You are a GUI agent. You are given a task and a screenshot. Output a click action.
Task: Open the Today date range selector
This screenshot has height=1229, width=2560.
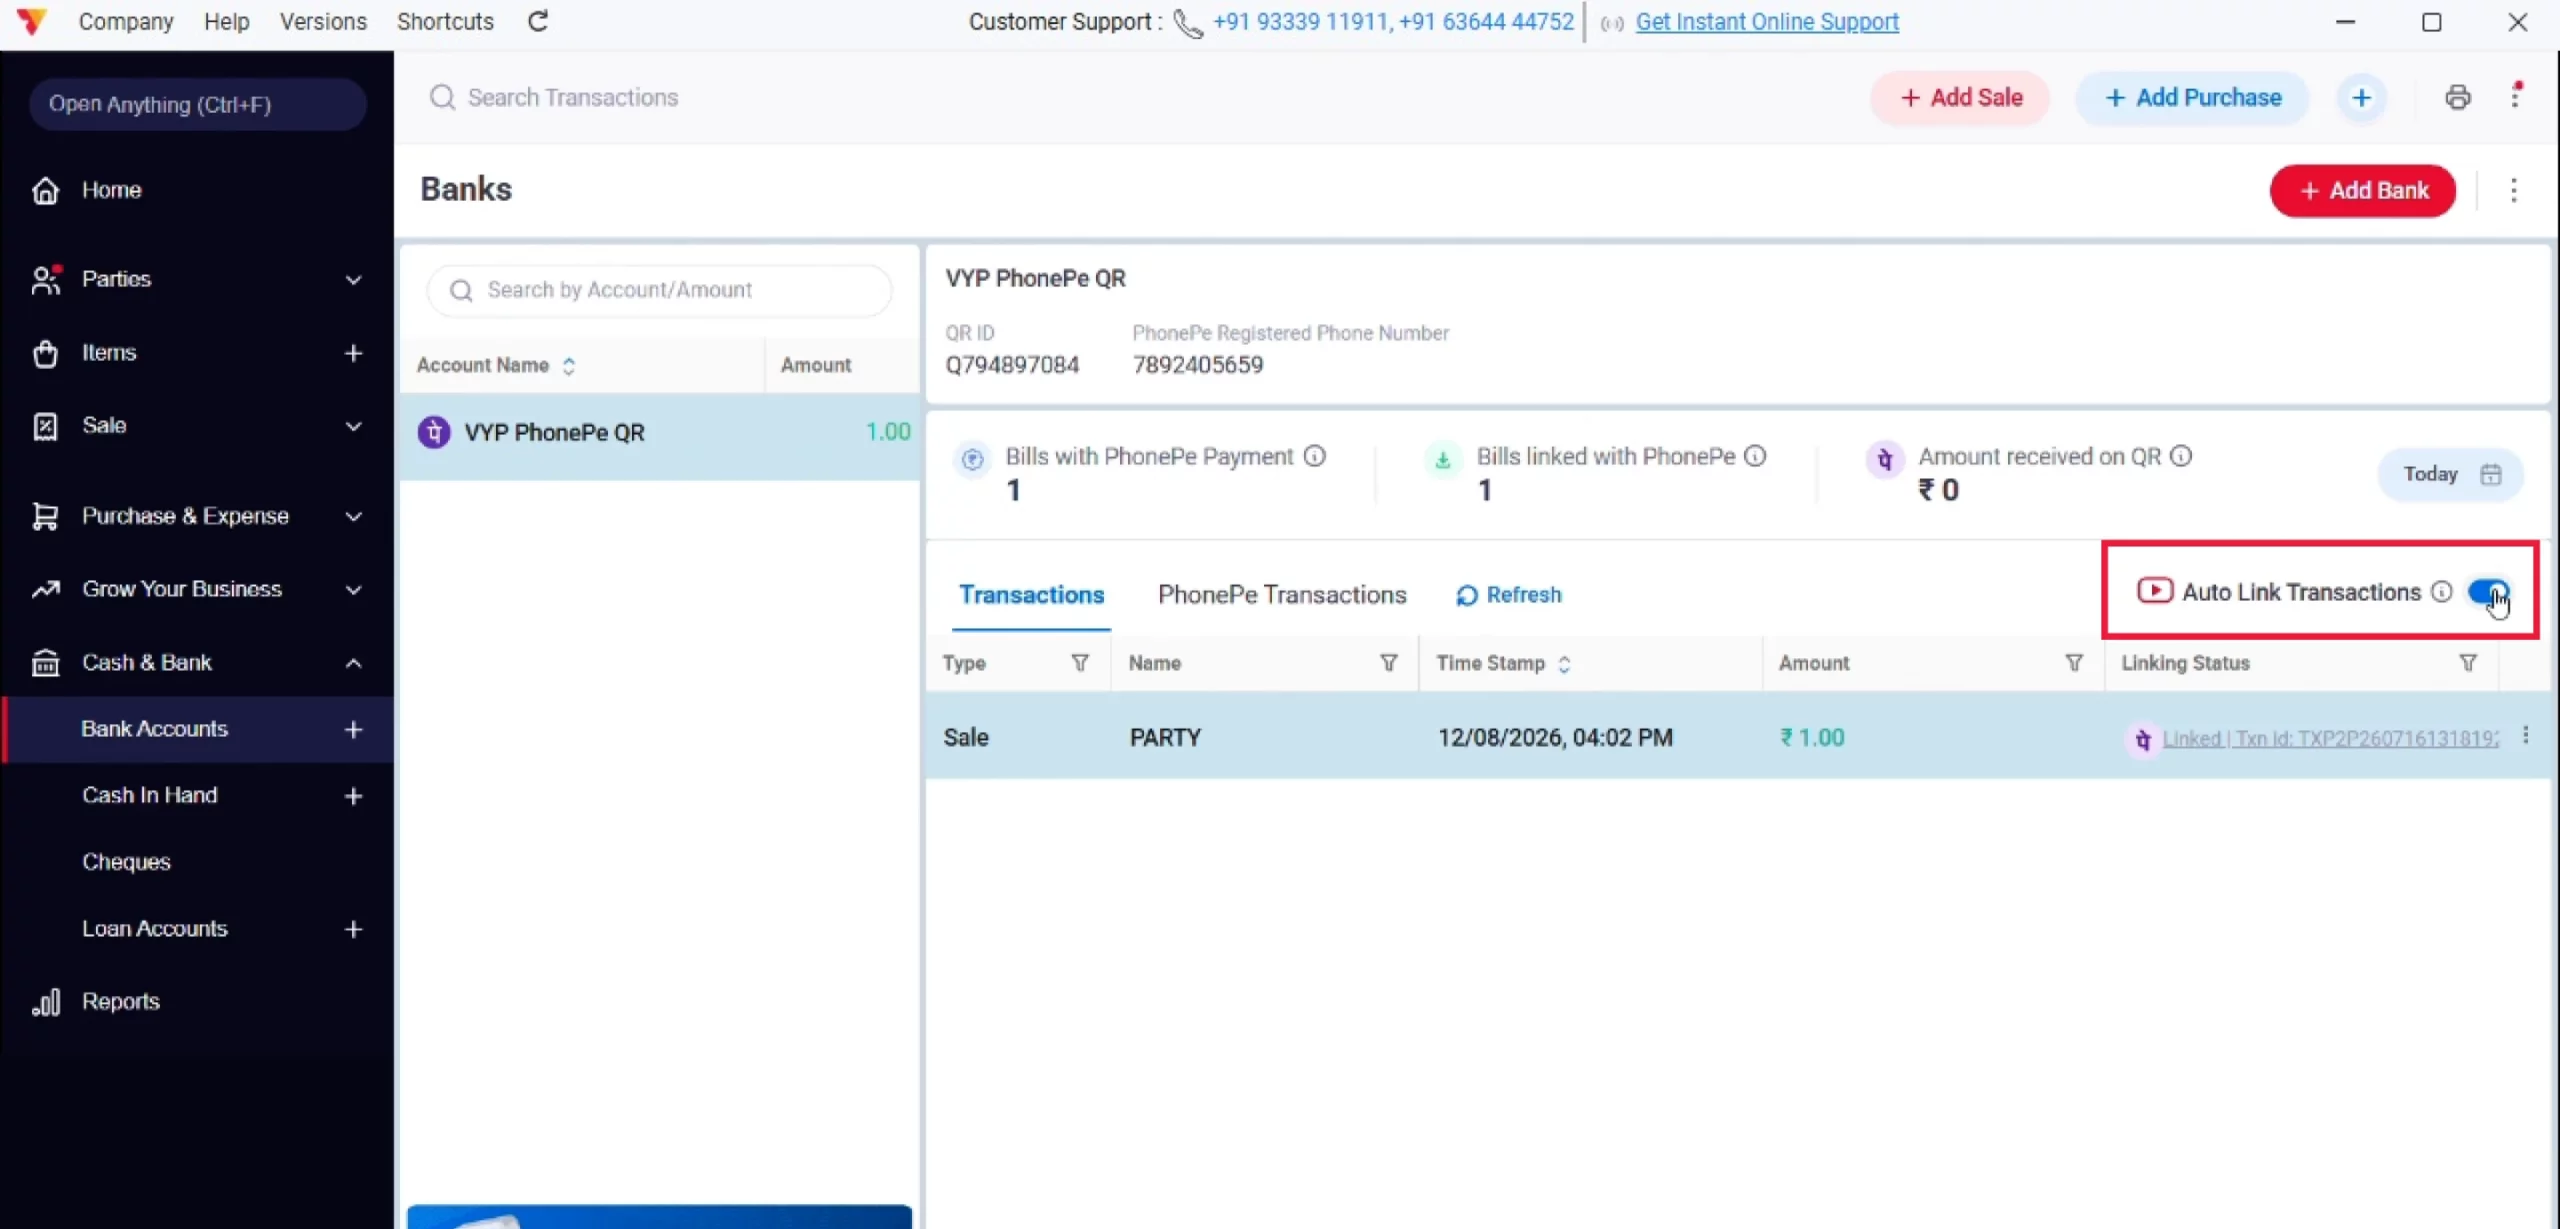pos(2450,474)
